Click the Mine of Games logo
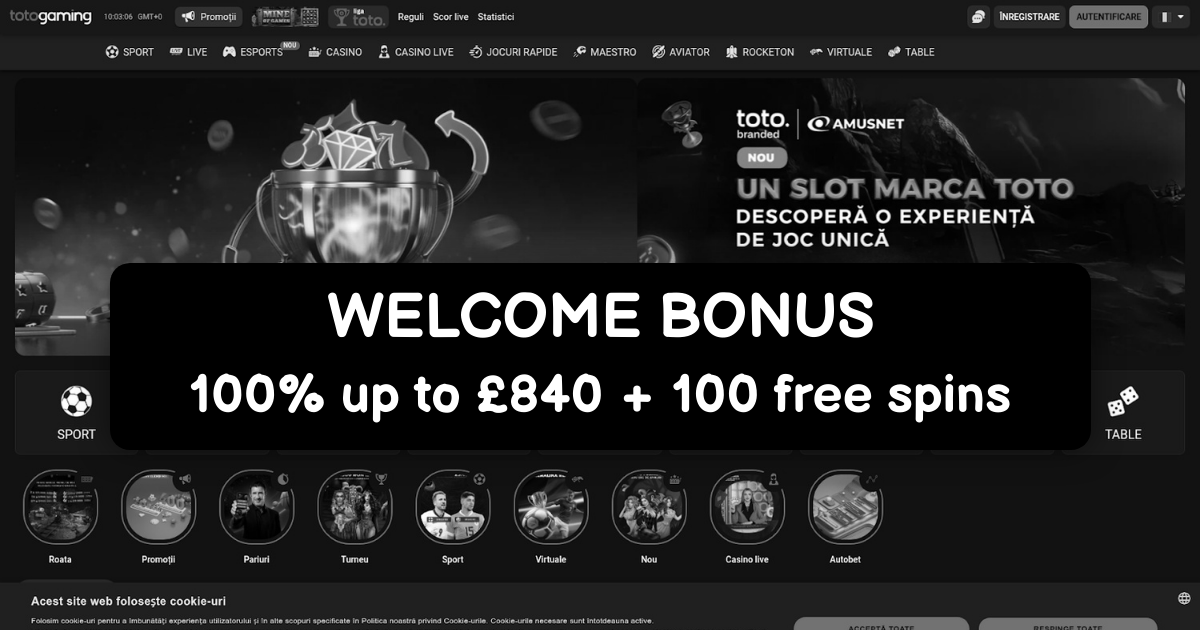The width and height of the screenshot is (1200, 630). [285, 17]
